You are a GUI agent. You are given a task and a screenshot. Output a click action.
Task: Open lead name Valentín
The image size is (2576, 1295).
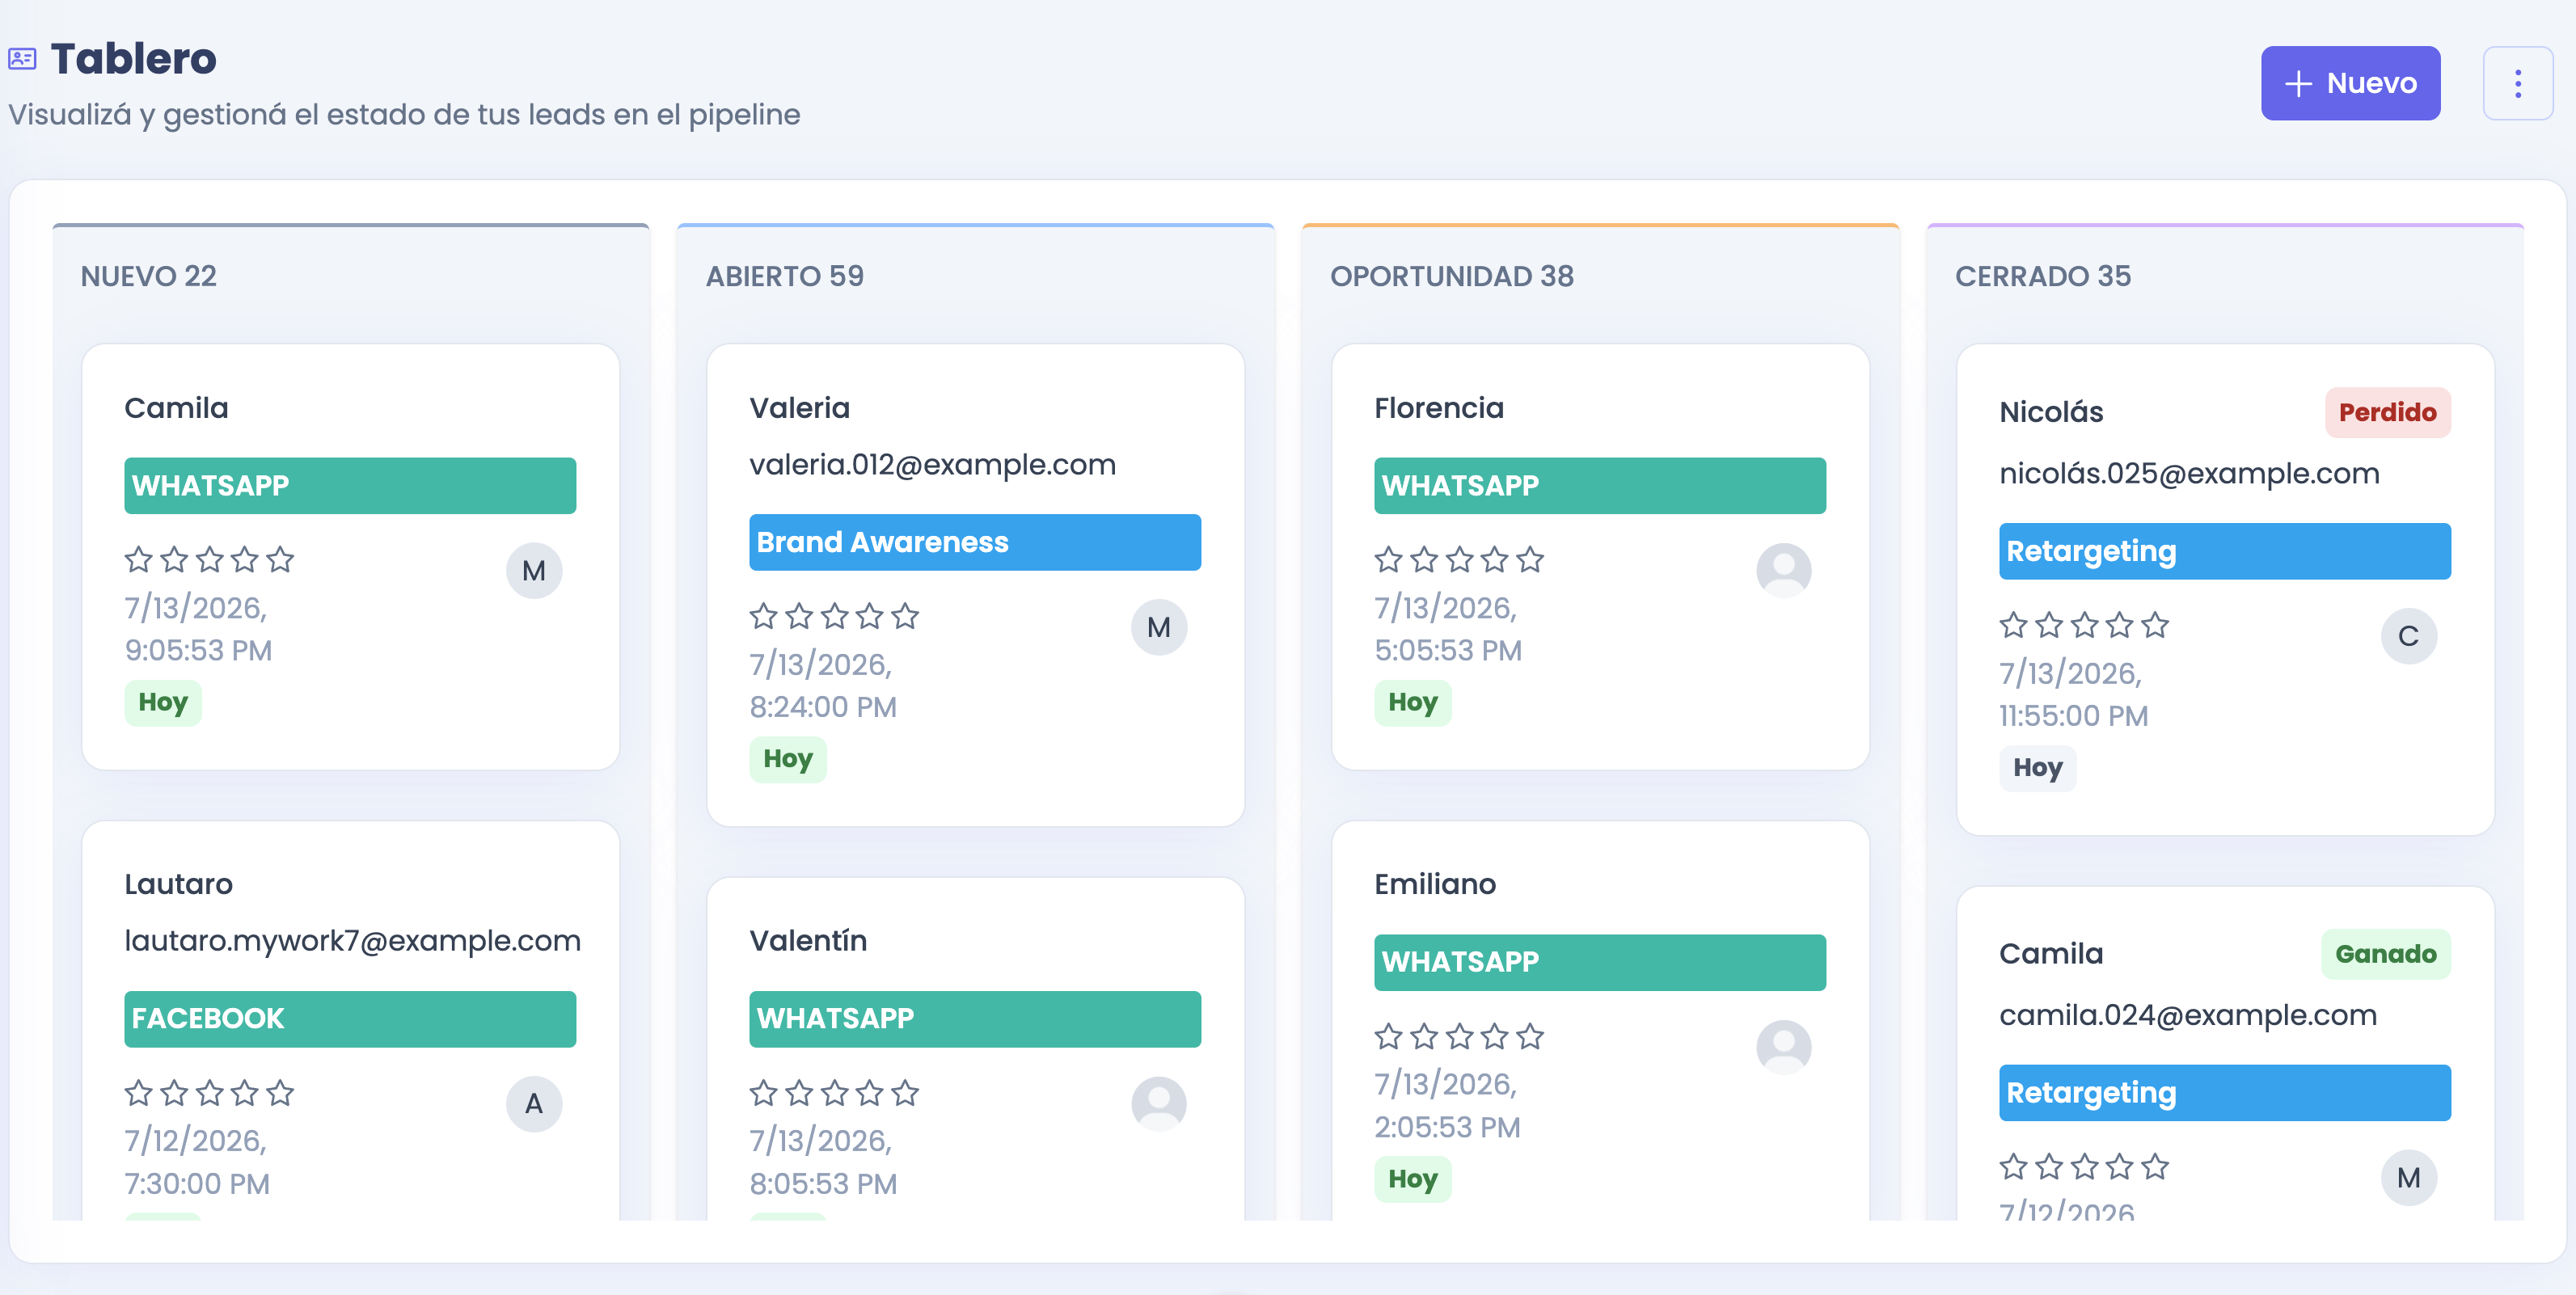(x=808, y=941)
